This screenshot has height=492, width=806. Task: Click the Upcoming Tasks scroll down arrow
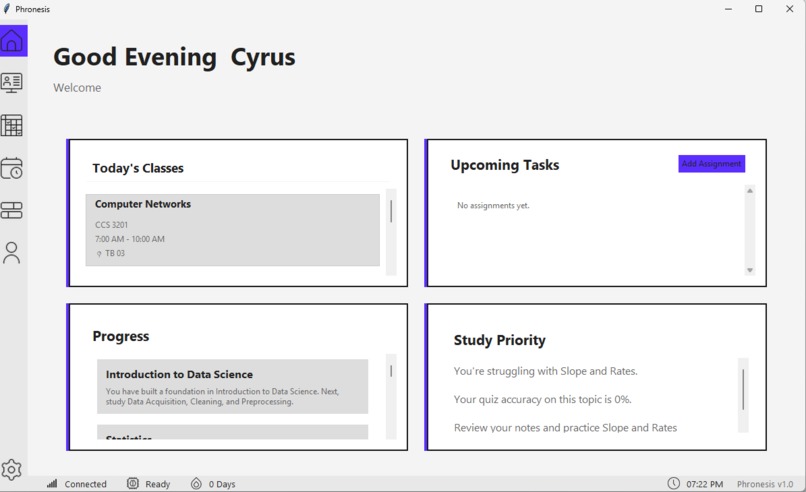(750, 270)
